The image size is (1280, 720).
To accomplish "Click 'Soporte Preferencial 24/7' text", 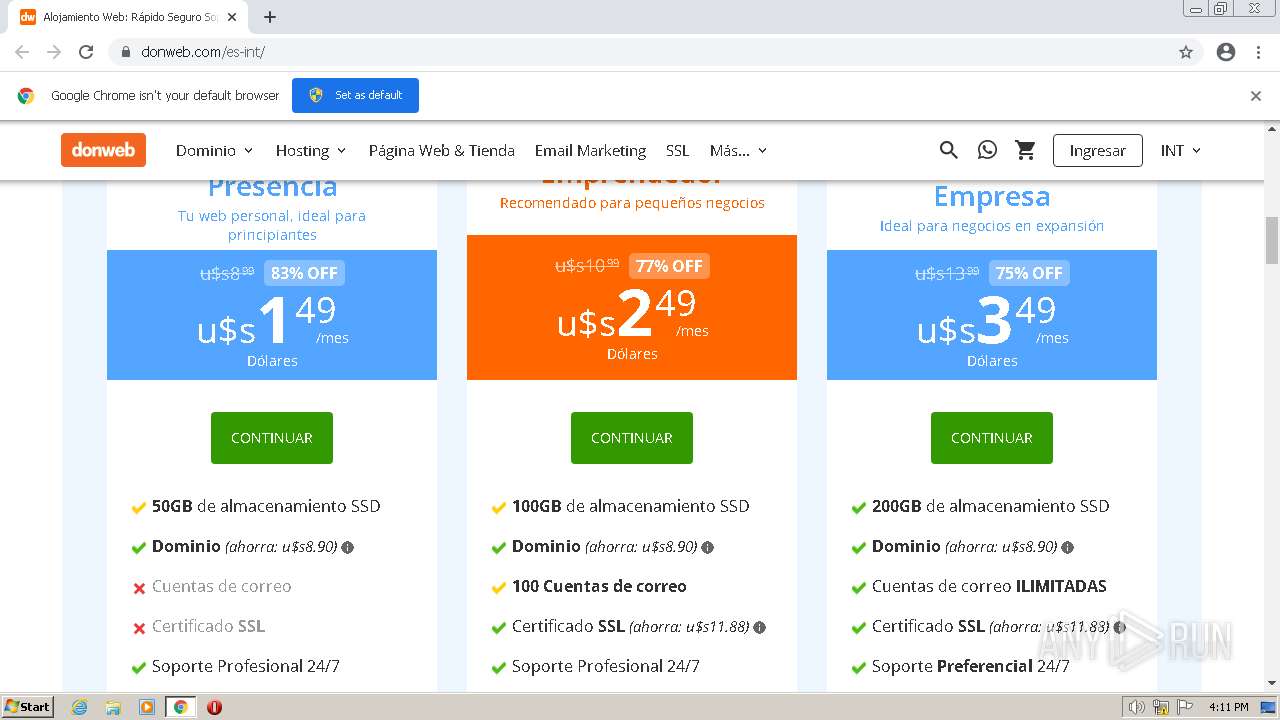I will pos(971,666).
